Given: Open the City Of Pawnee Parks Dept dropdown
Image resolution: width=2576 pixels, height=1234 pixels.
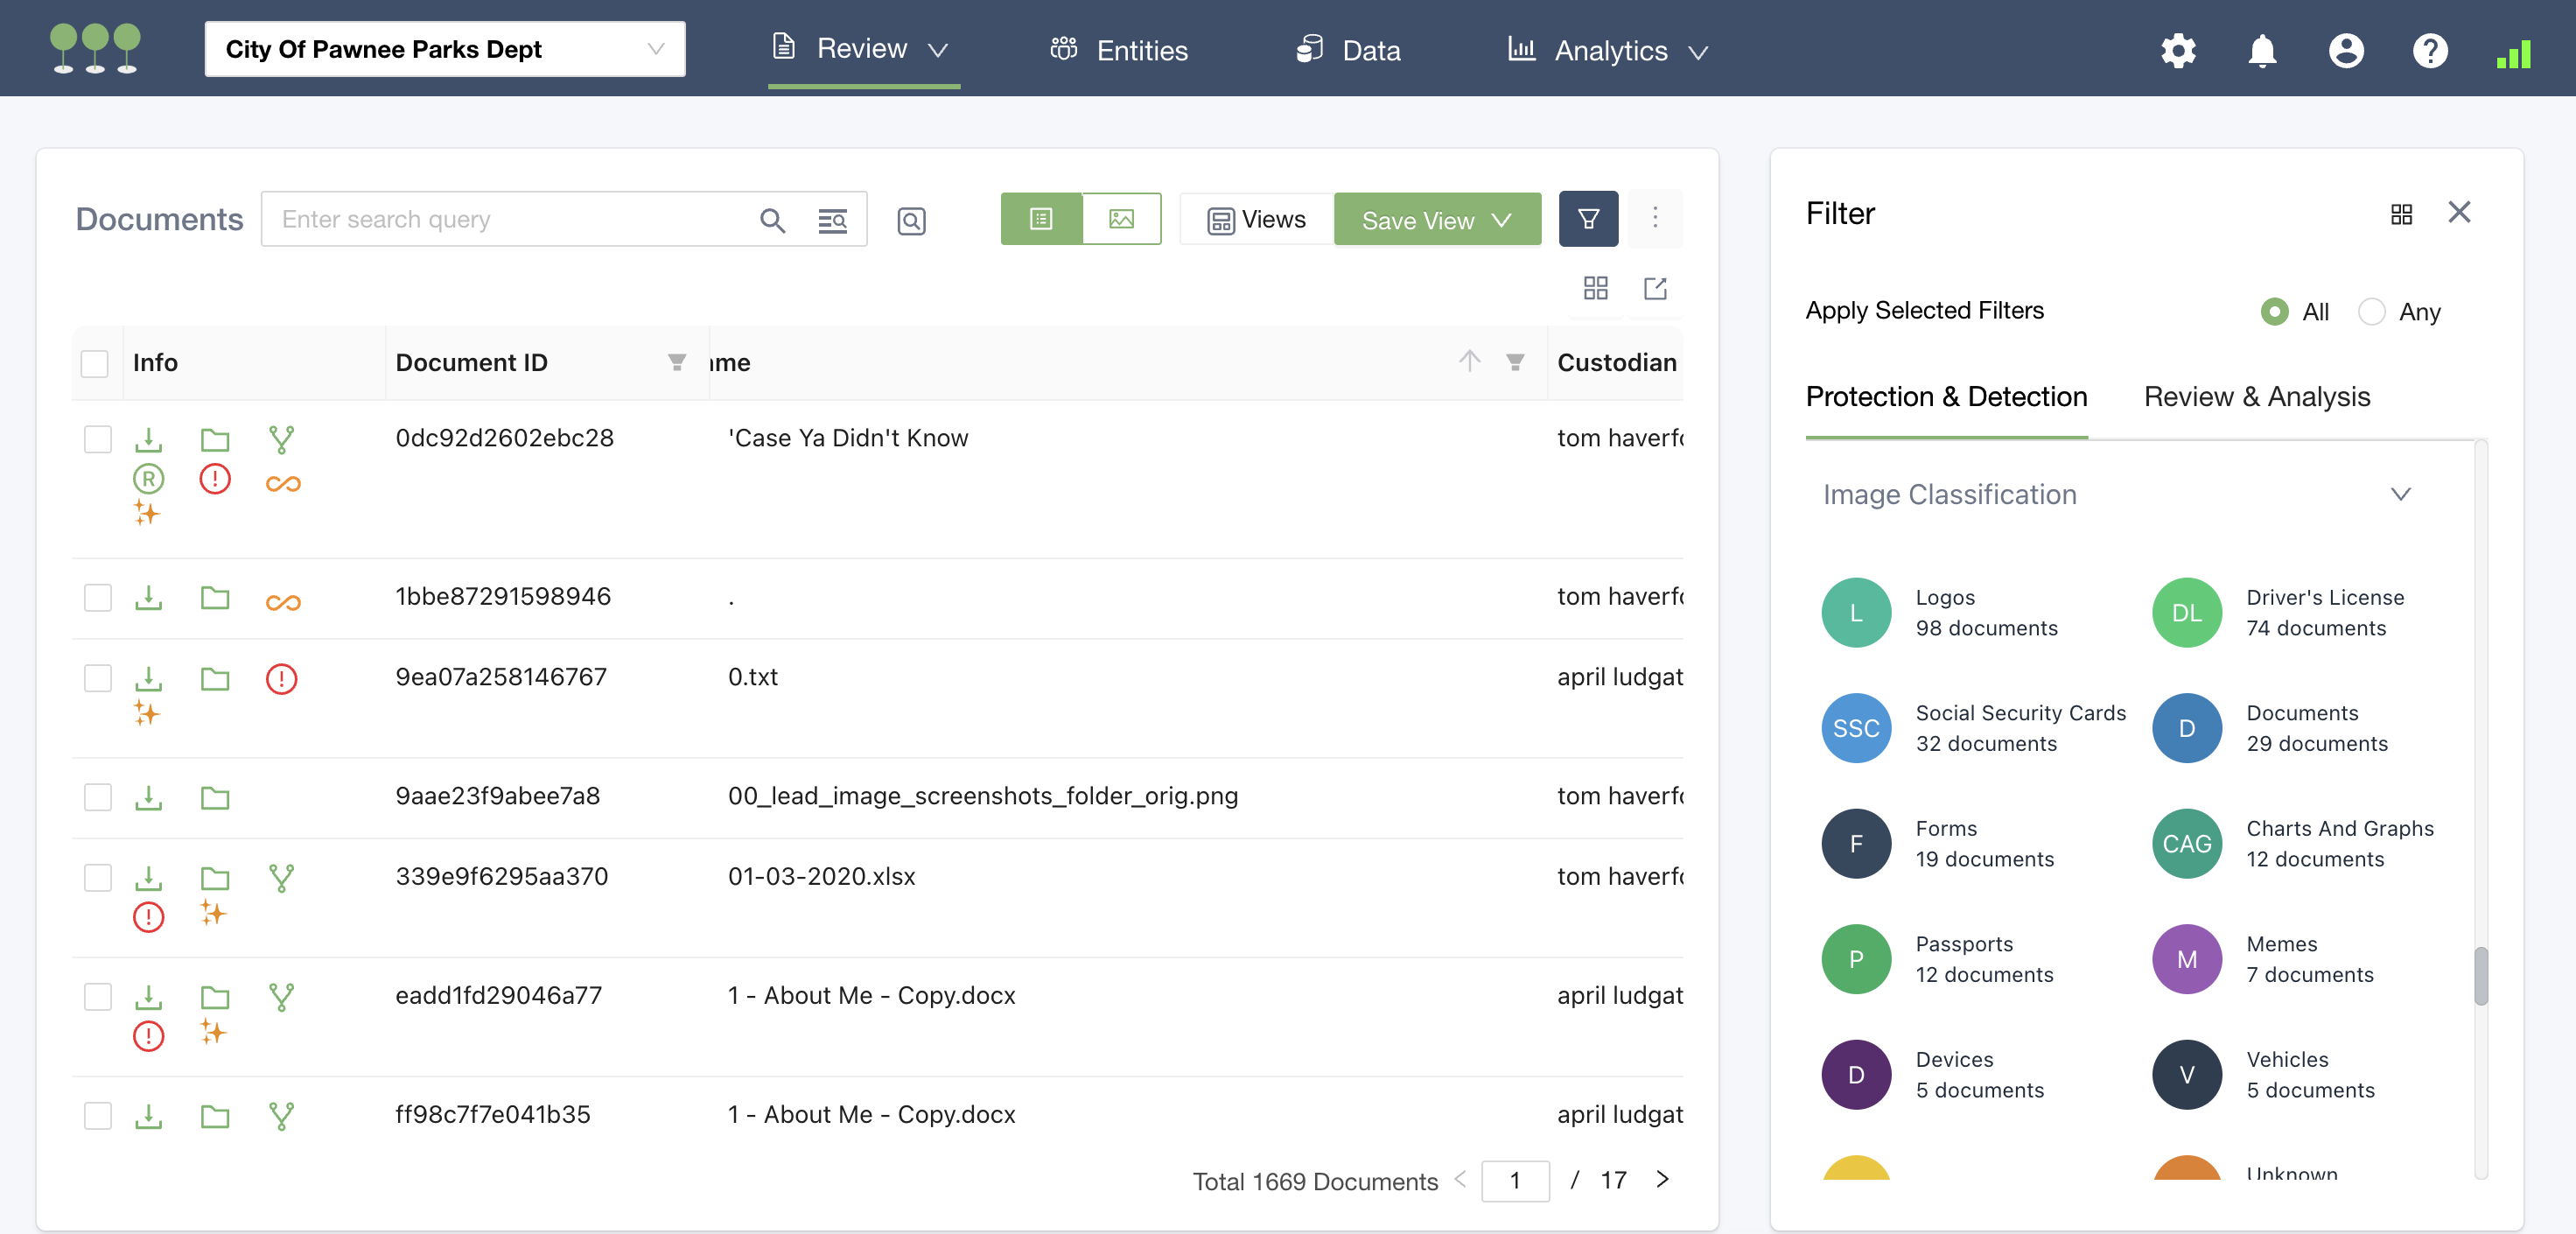Looking at the screenshot, I should pos(444,49).
